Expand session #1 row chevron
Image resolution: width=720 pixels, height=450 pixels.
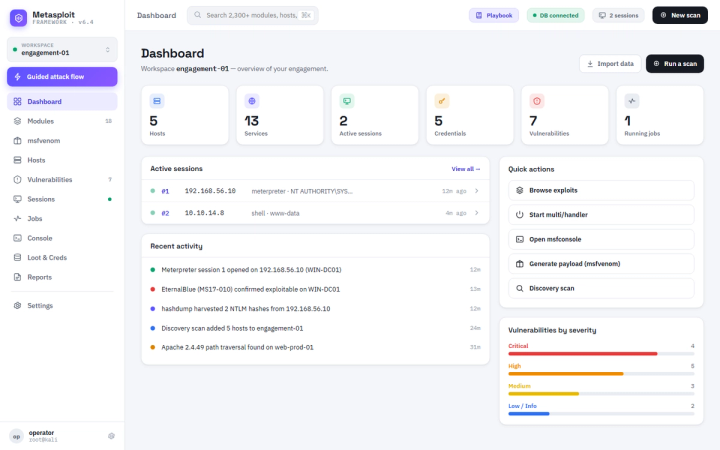477,191
